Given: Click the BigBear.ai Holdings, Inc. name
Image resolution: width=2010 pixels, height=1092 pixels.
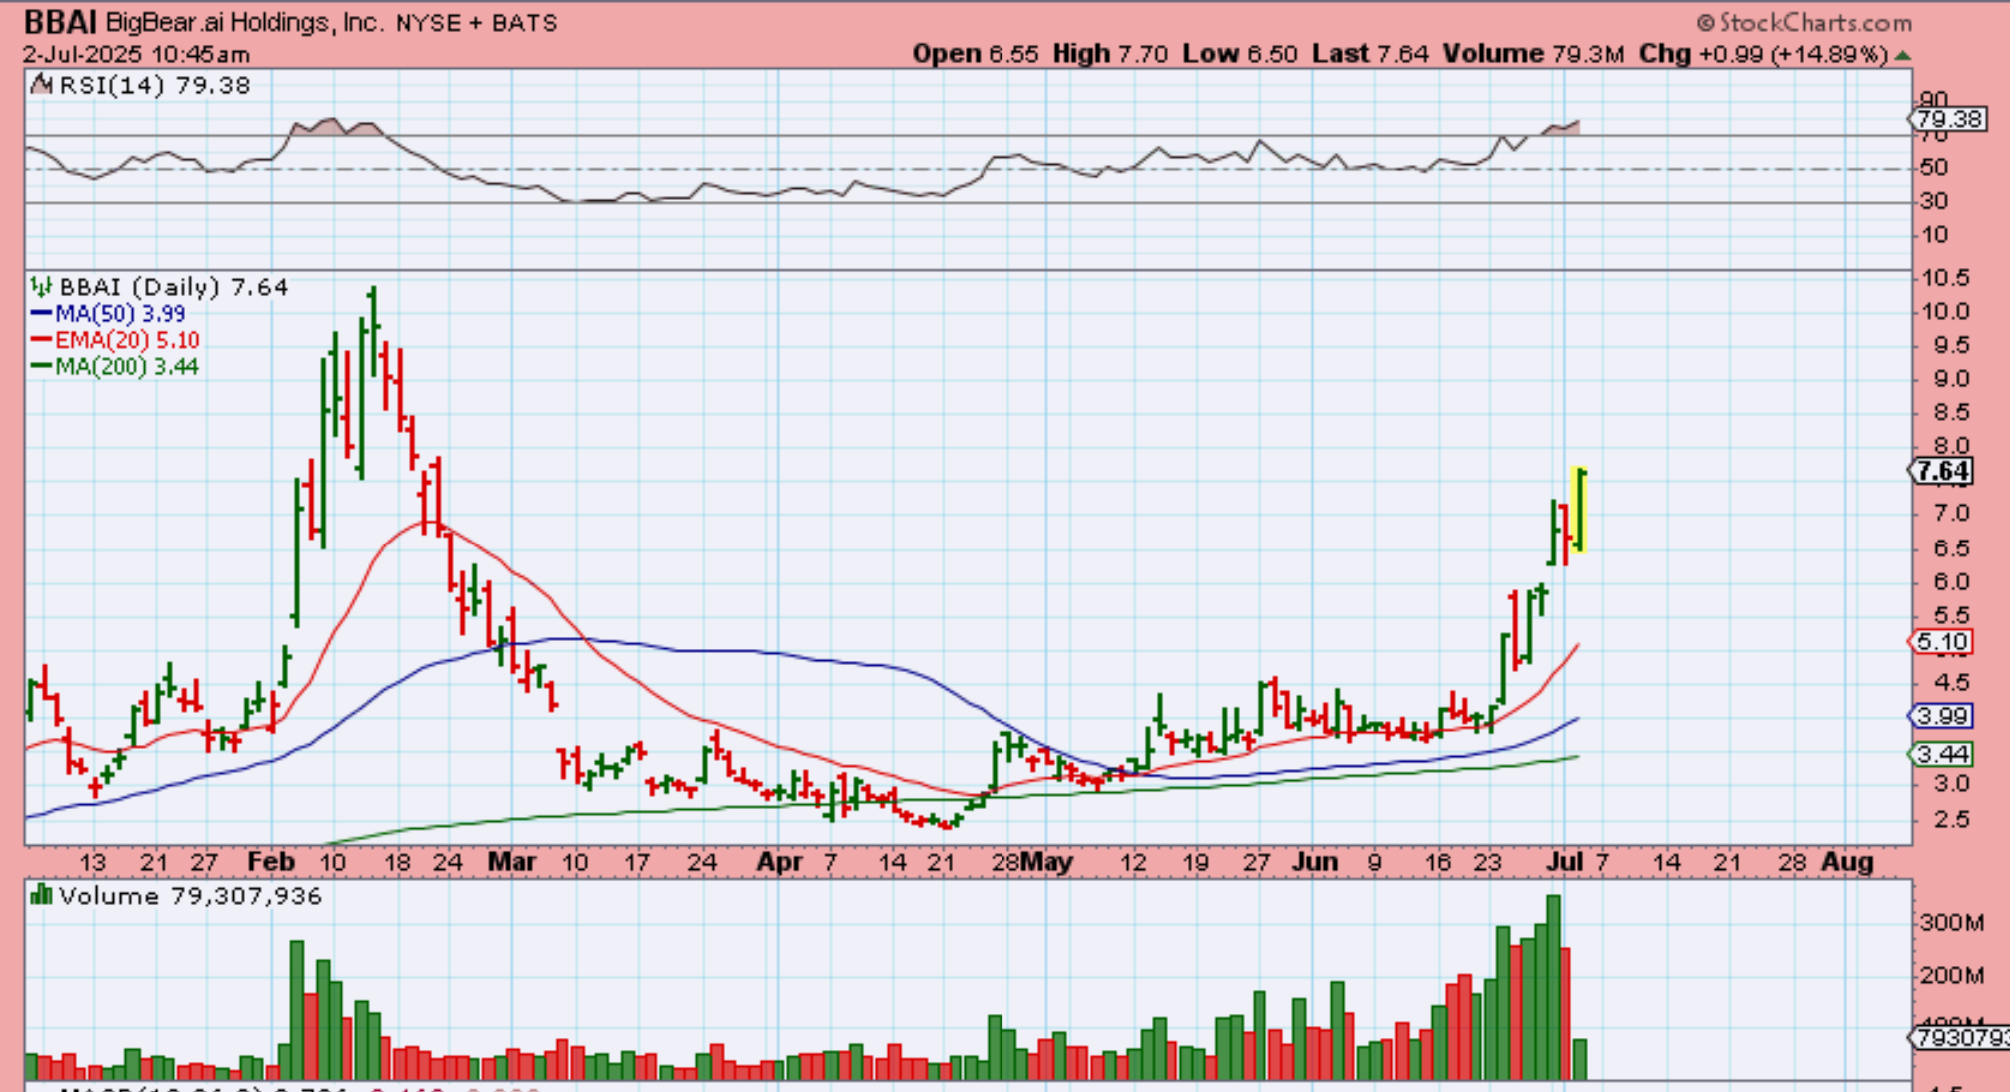Looking at the screenshot, I should pos(244,22).
